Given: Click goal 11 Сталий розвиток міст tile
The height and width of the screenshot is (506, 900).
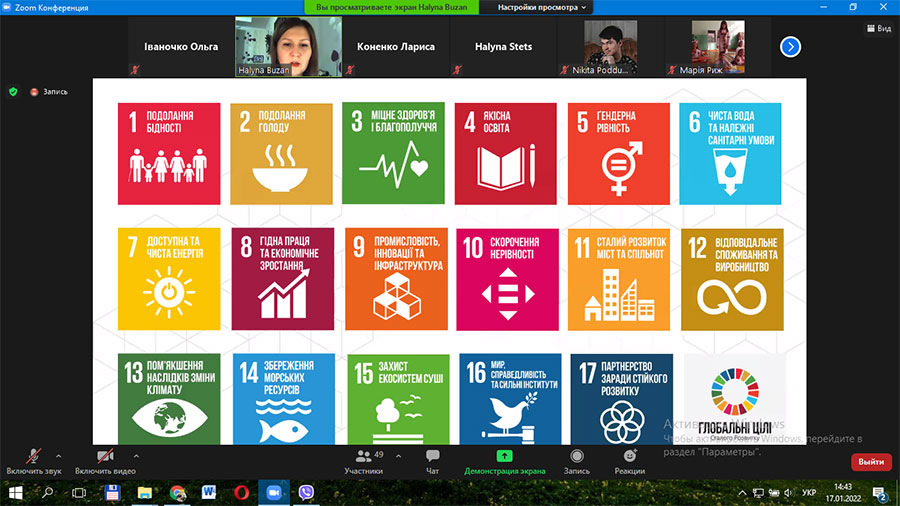Looking at the screenshot, I should click(619, 279).
